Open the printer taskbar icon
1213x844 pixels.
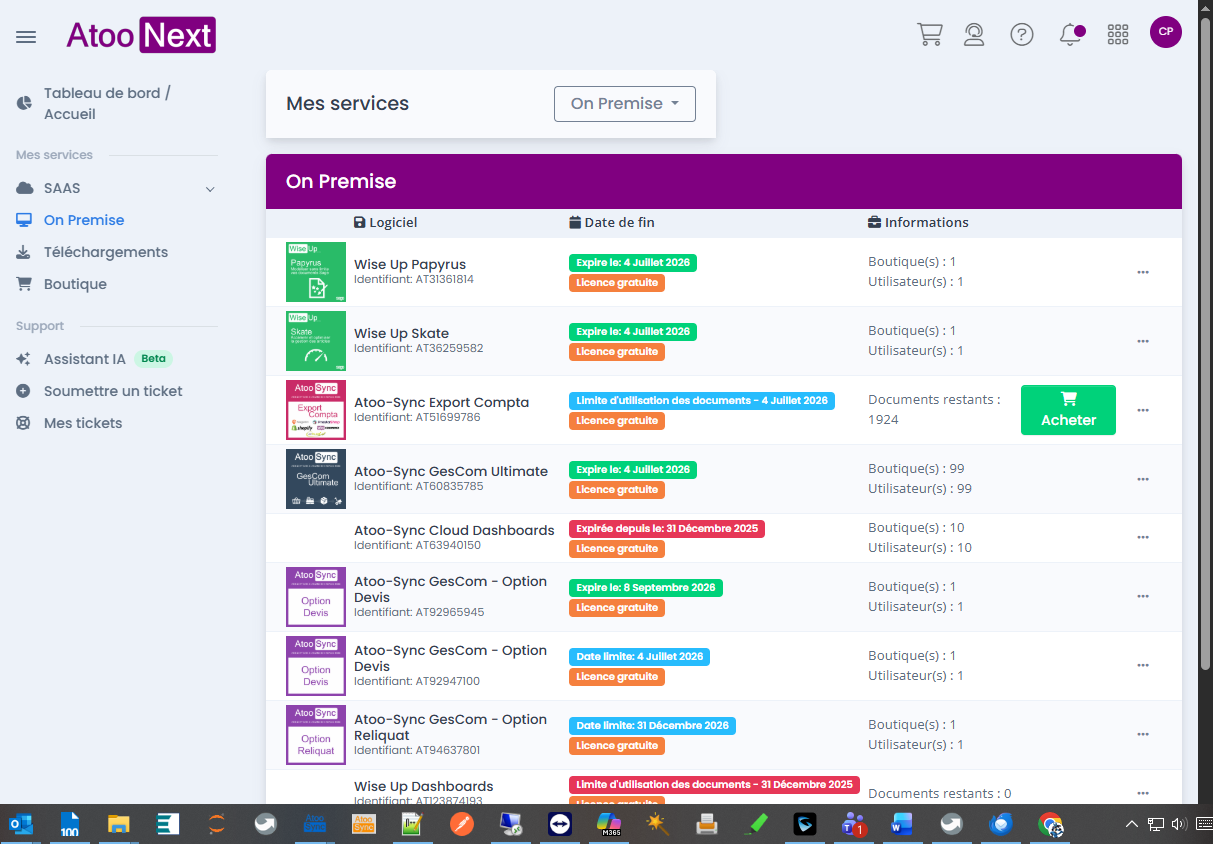pos(707,824)
